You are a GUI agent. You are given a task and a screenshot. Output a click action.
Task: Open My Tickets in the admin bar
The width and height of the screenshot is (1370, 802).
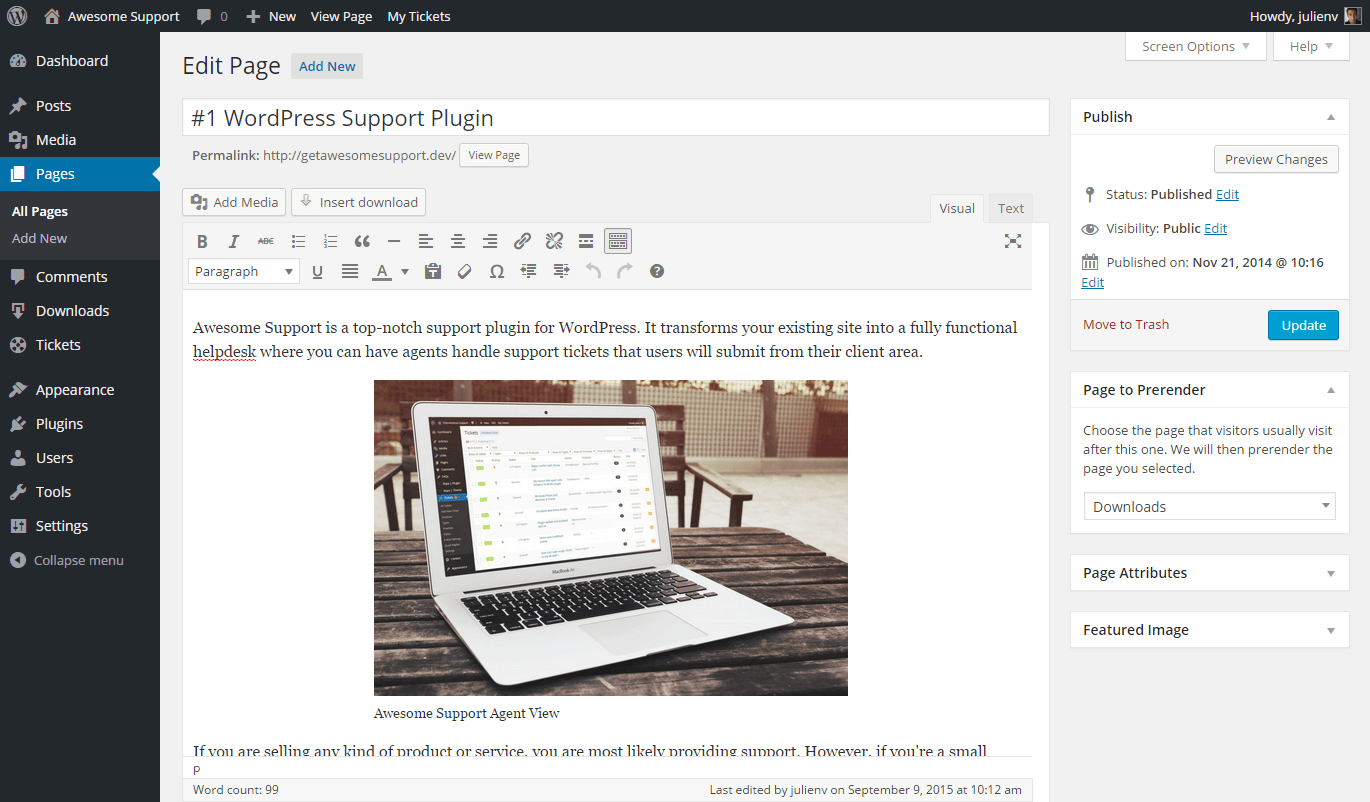[x=419, y=16]
